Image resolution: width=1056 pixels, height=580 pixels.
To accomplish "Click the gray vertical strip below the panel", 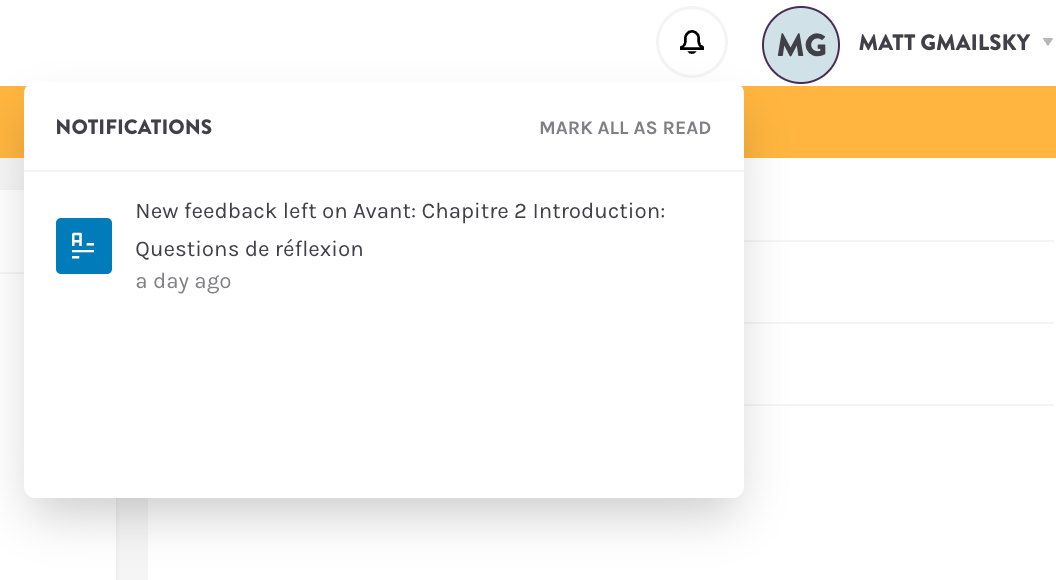I will [132, 540].
